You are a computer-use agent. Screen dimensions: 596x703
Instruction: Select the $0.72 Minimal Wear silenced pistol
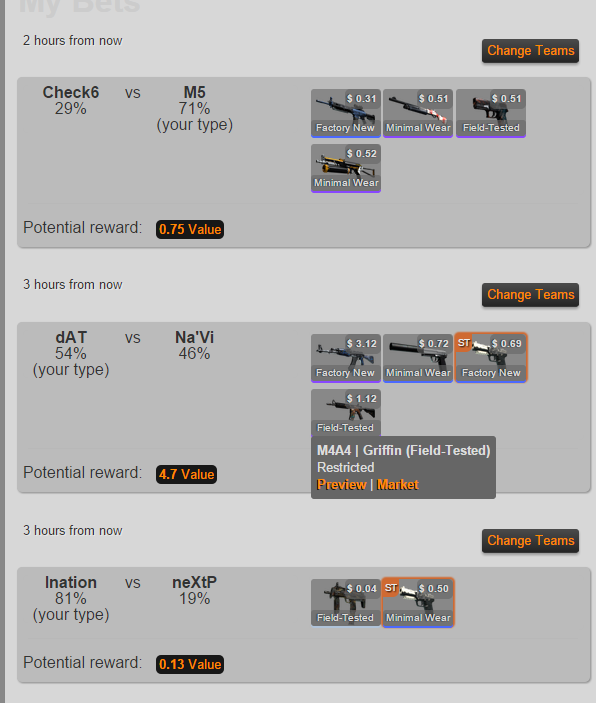418,358
